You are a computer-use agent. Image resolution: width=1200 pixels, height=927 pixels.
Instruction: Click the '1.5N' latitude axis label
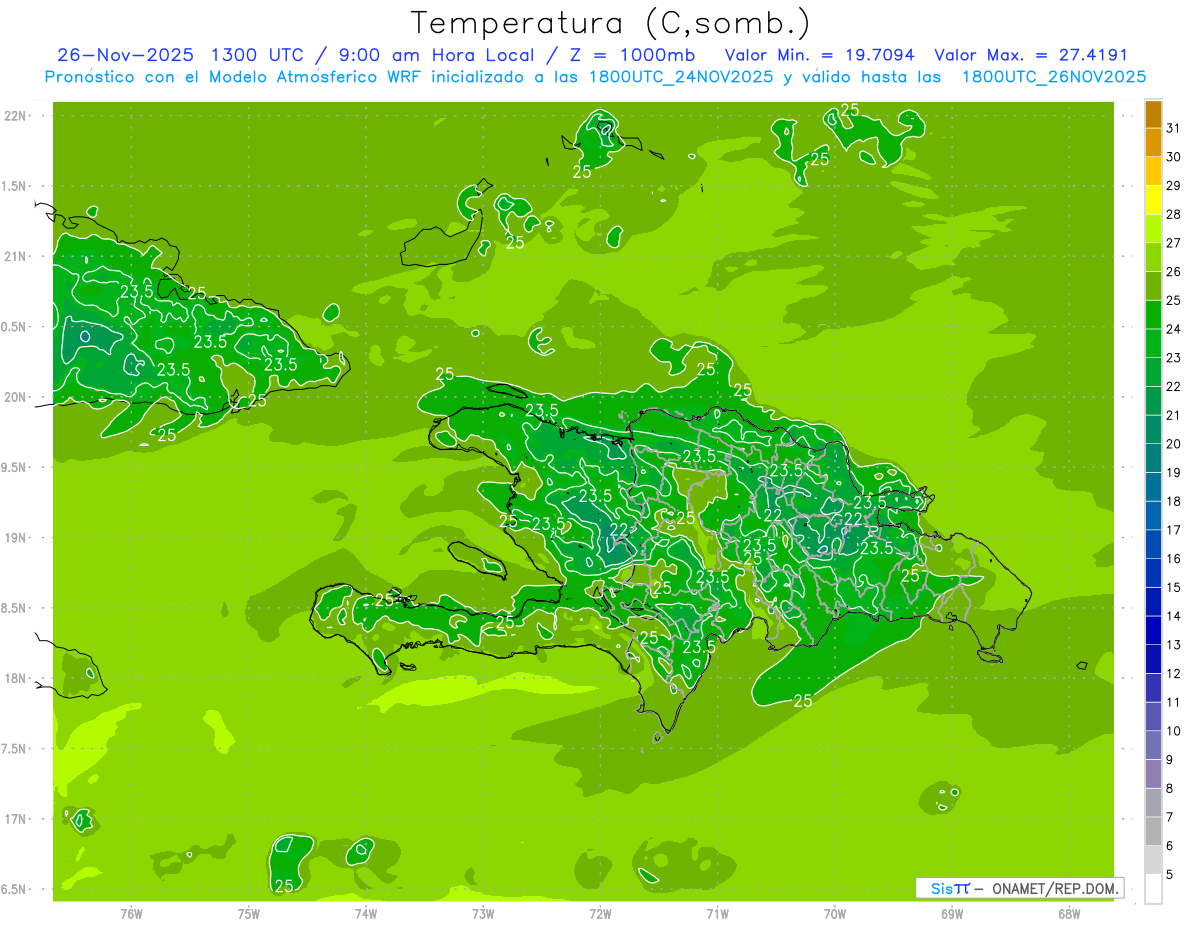16,186
